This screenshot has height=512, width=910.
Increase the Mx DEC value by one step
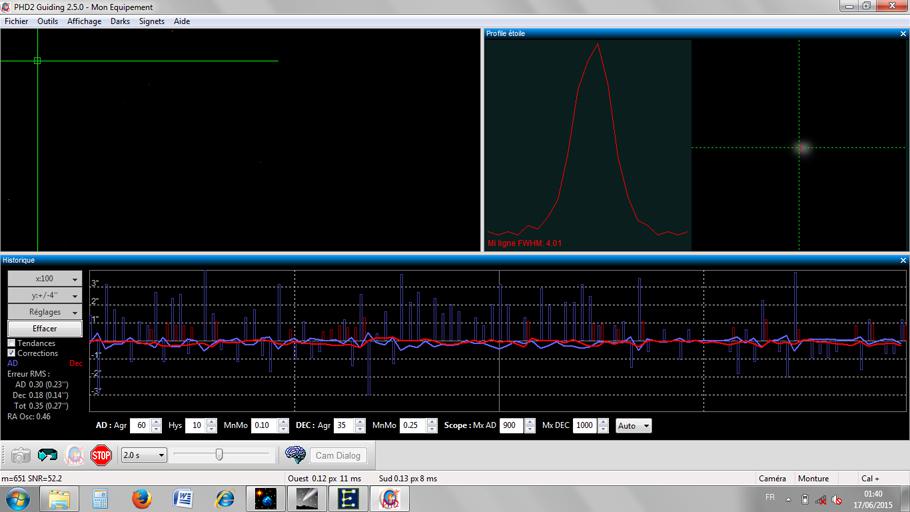(604, 422)
